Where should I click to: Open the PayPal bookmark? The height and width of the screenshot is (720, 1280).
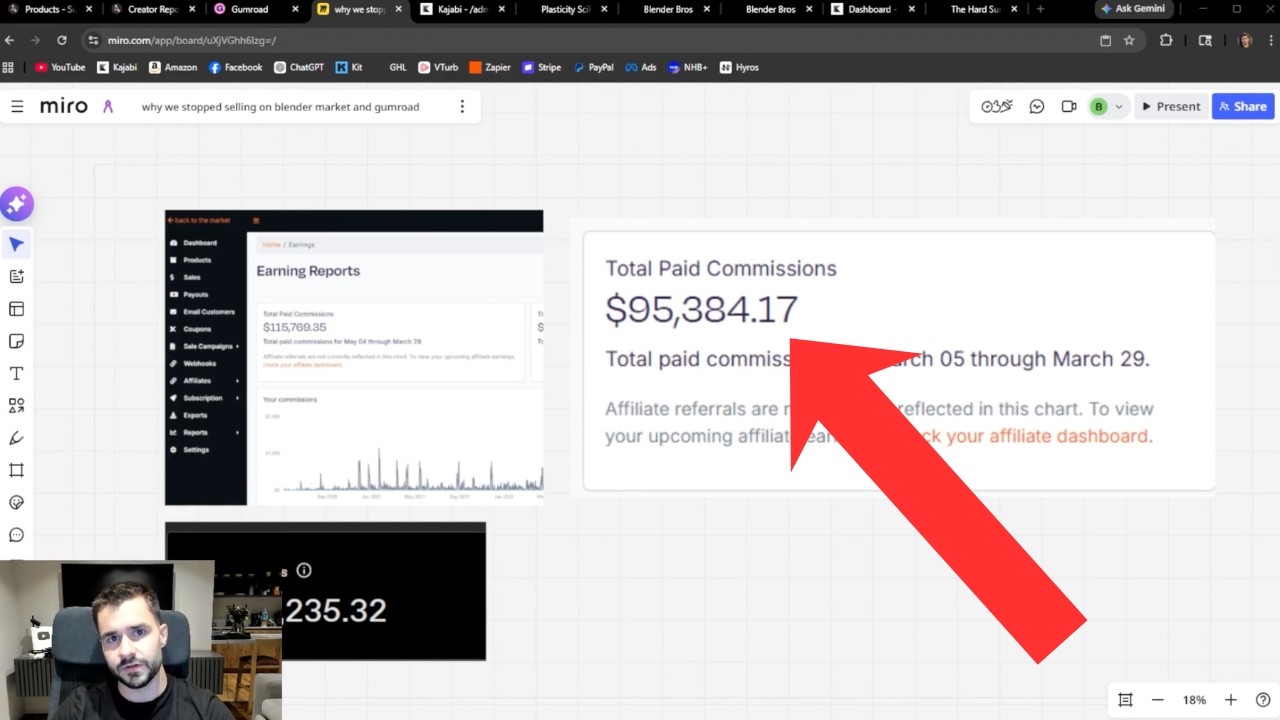(x=594, y=68)
